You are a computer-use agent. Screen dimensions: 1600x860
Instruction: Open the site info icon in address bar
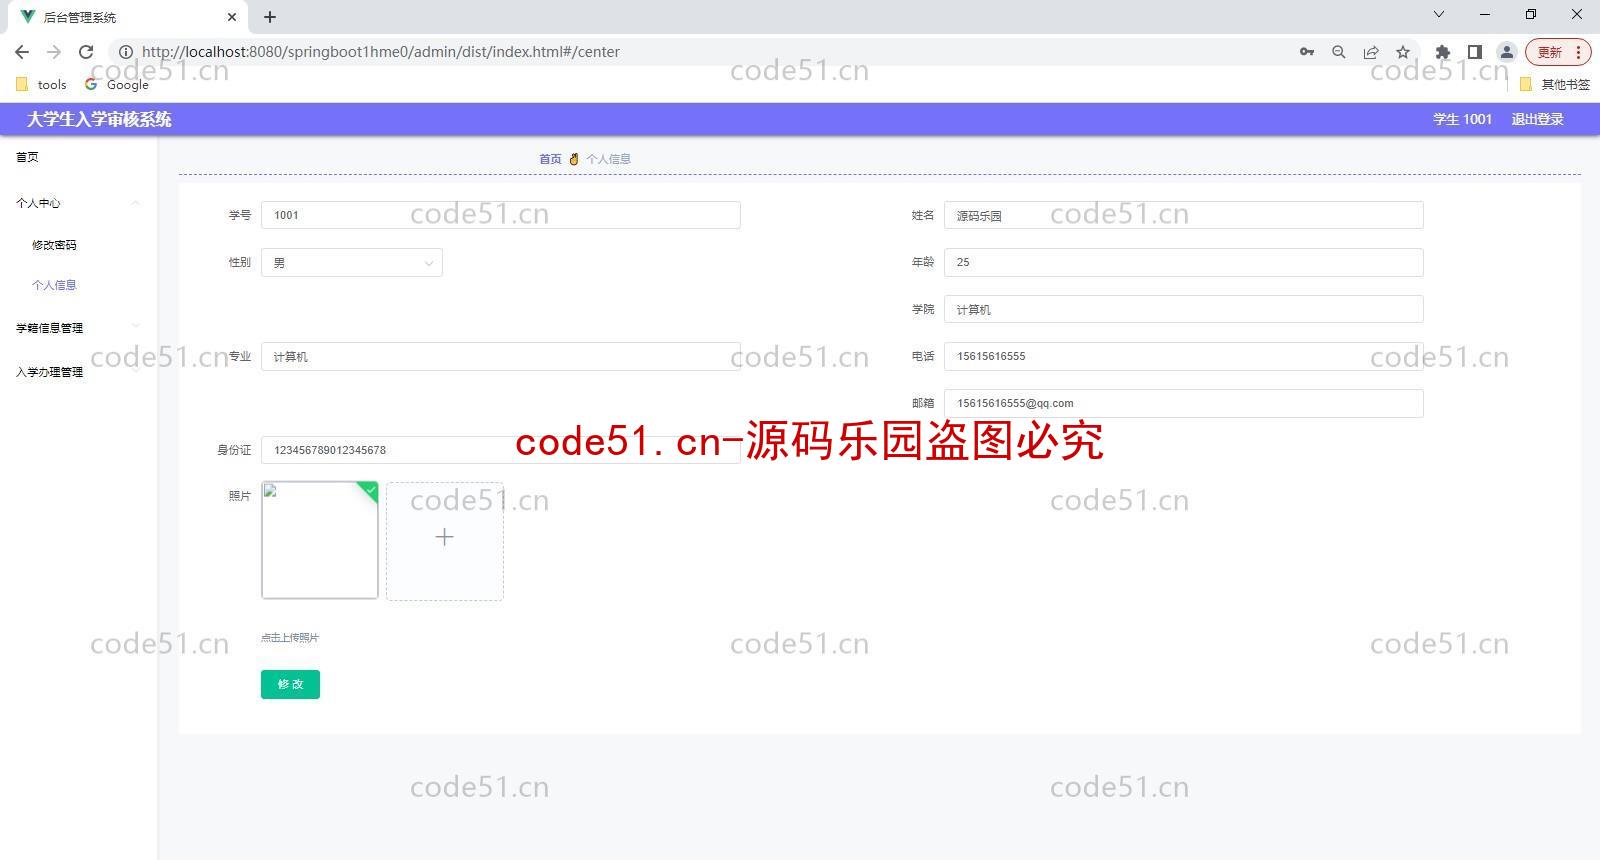click(x=126, y=52)
